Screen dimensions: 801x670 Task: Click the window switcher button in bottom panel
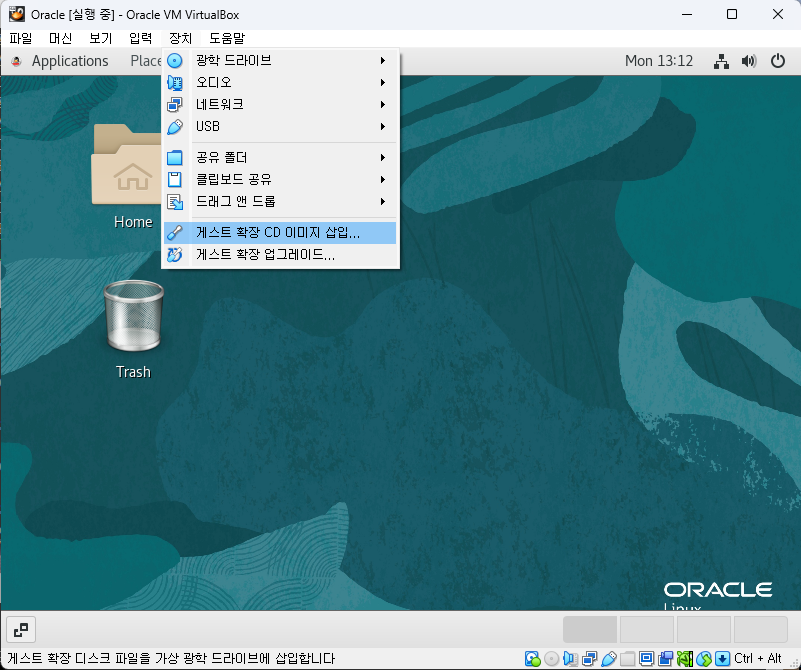click(21, 630)
